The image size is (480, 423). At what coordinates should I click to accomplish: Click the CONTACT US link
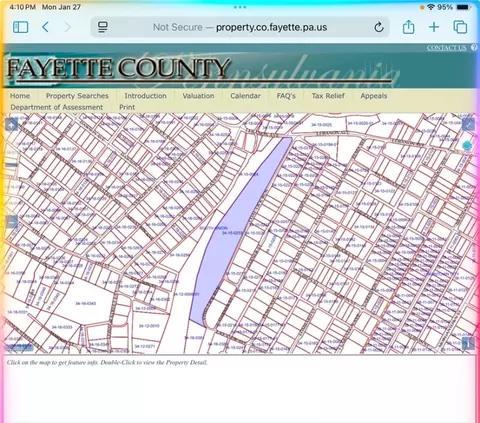click(x=447, y=48)
